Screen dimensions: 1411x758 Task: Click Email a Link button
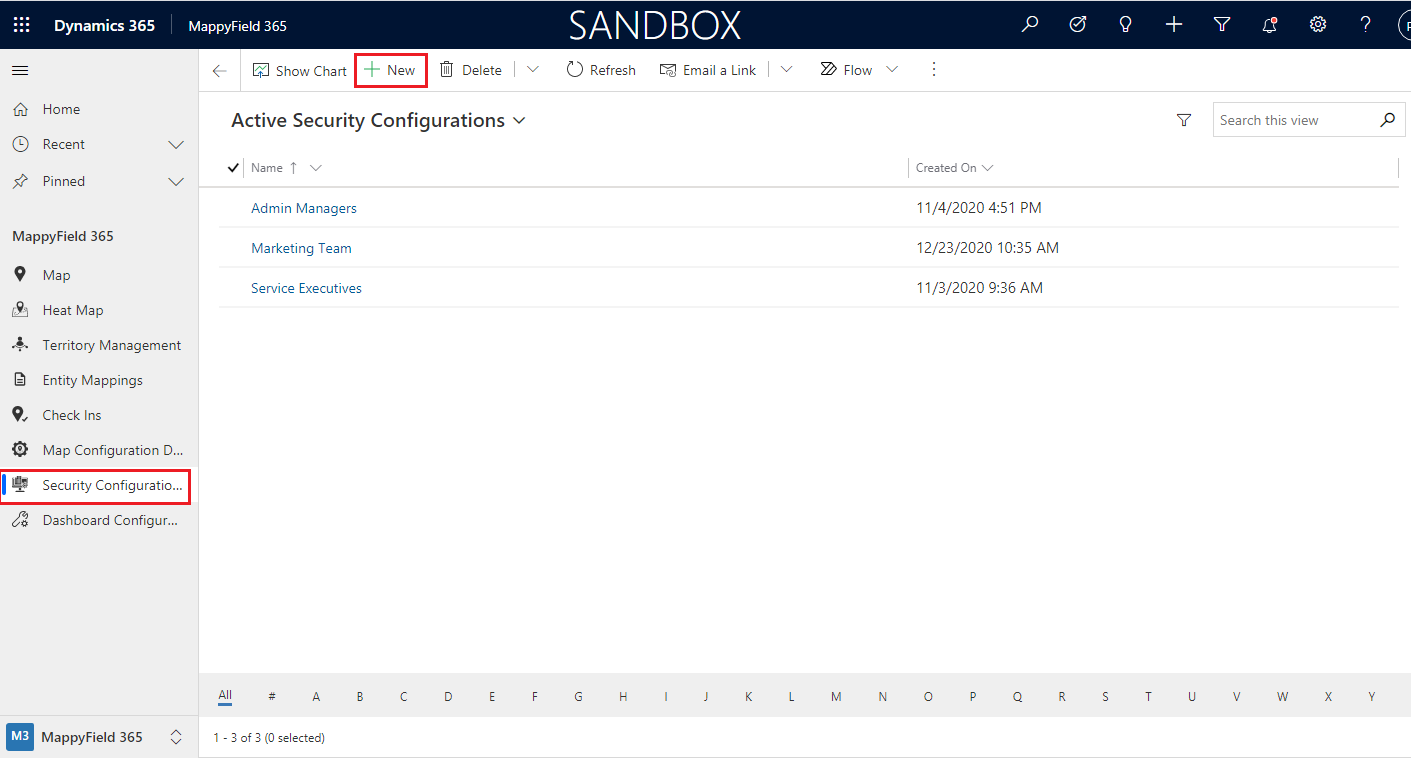pyautogui.click(x=708, y=70)
